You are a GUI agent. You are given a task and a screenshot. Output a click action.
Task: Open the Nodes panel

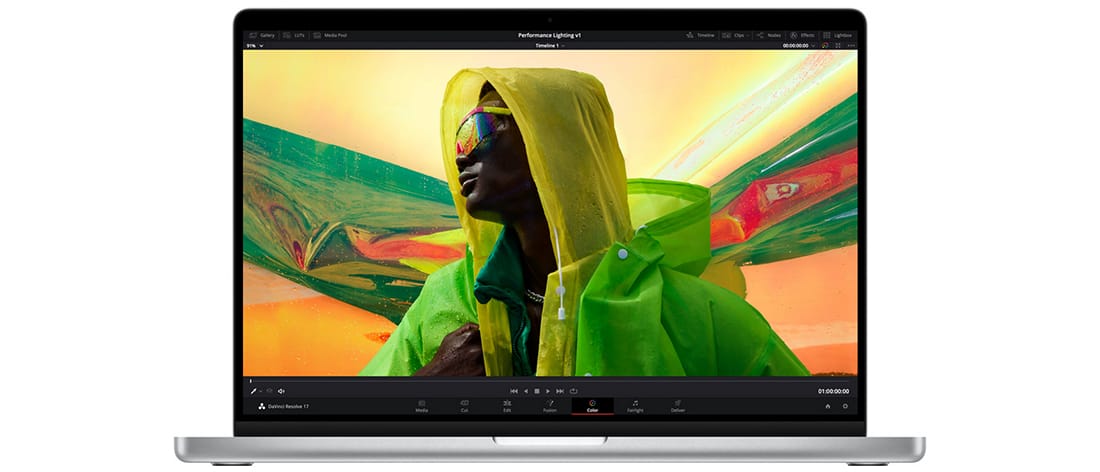(769, 35)
